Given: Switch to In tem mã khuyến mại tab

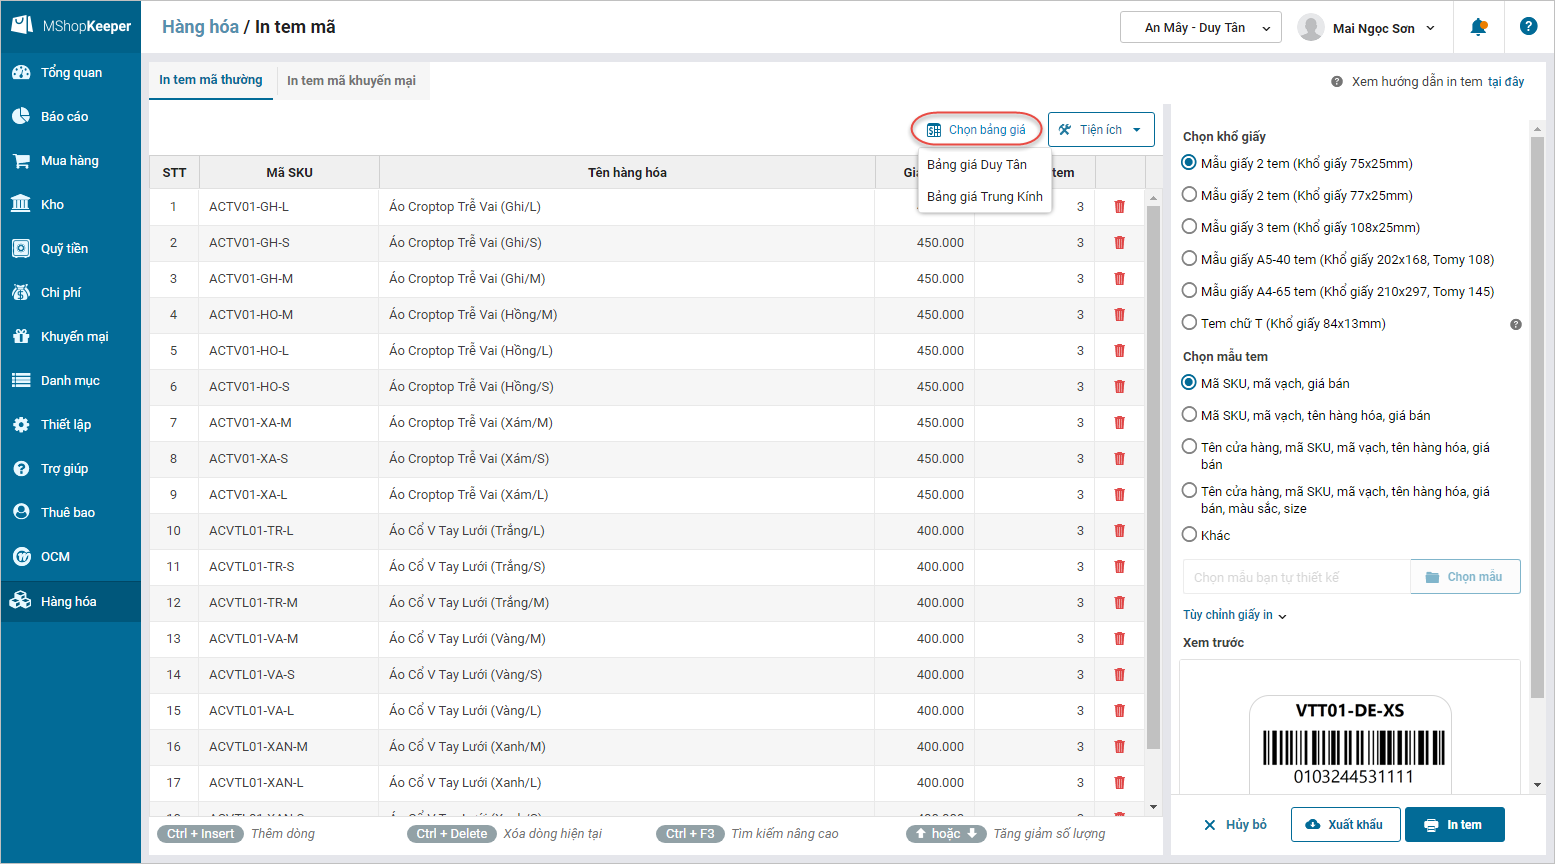Looking at the screenshot, I should [351, 81].
